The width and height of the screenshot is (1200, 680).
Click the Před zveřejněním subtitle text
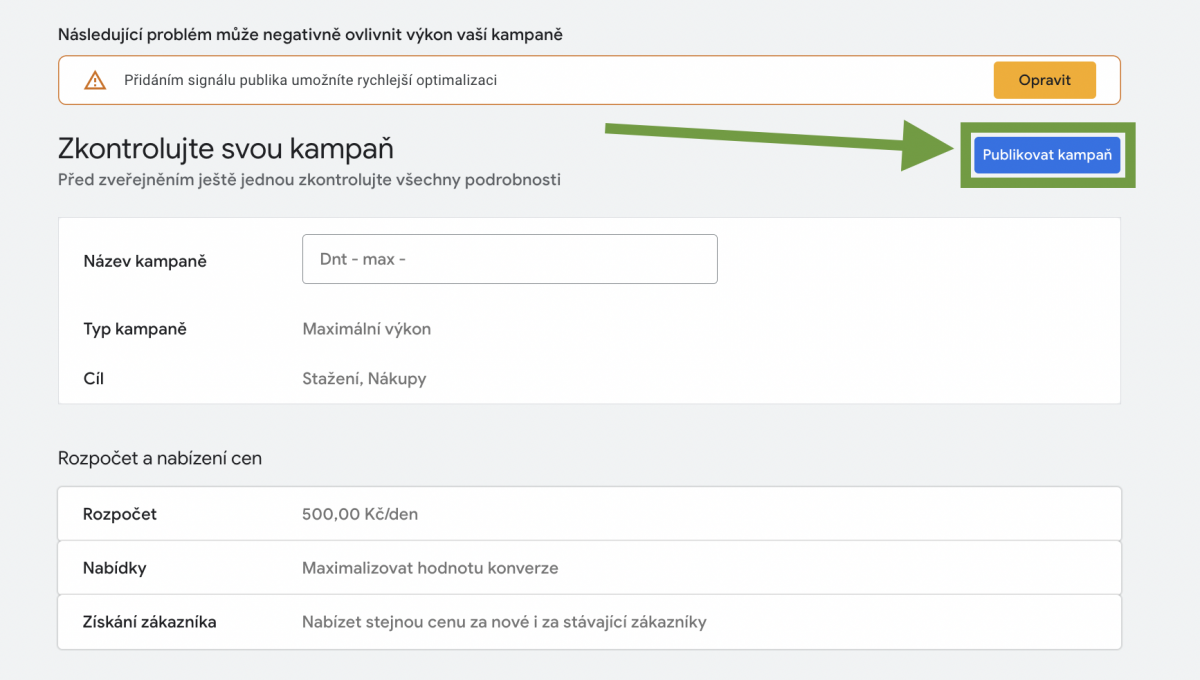310,180
